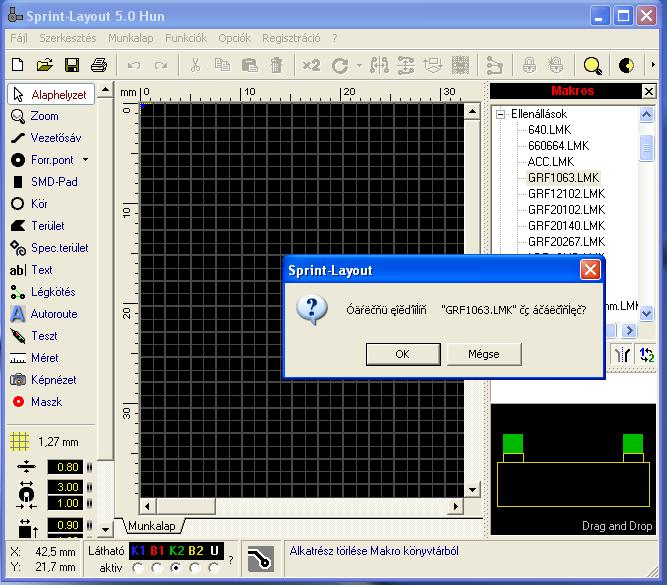Click the Redo arrow icon
This screenshot has width=667, height=585.
(161, 66)
